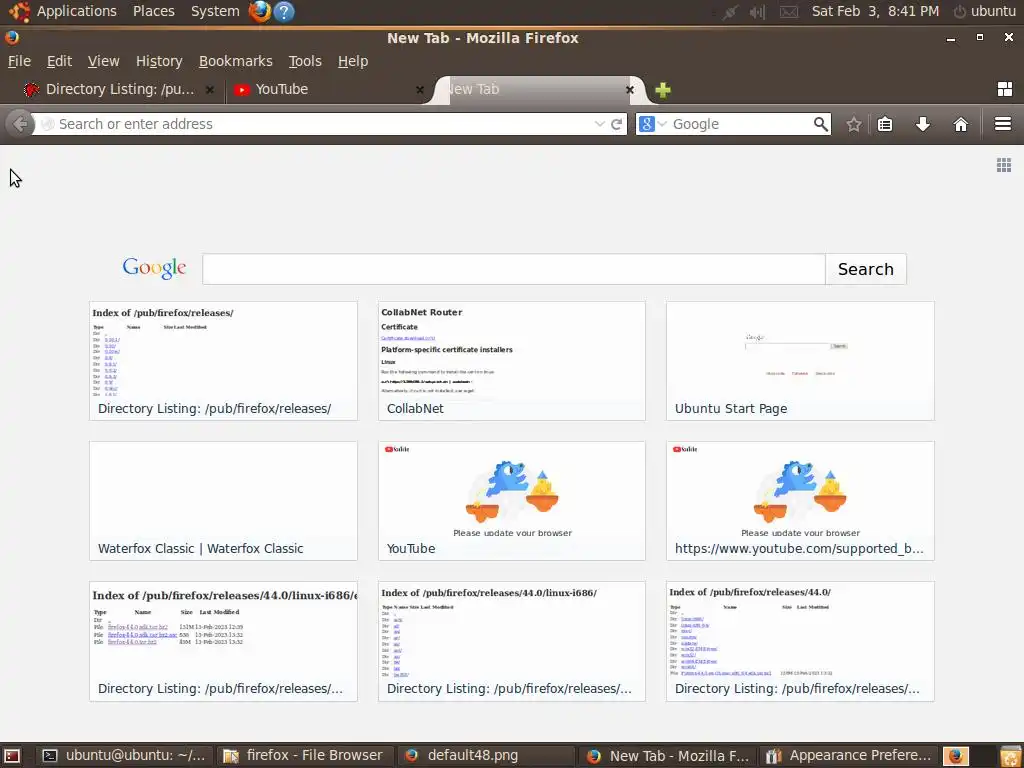This screenshot has height=768, width=1024.
Task: Click the magnifying glass in the search bar
Action: click(820, 124)
